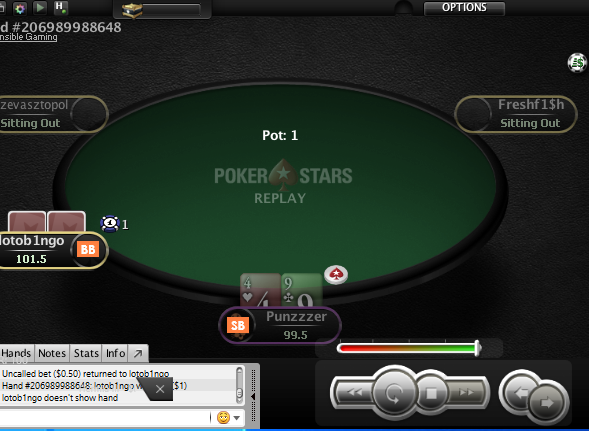Image resolution: width=589 pixels, height=431 pixels.
Task: Stop the hand replay
Action: 431,393
